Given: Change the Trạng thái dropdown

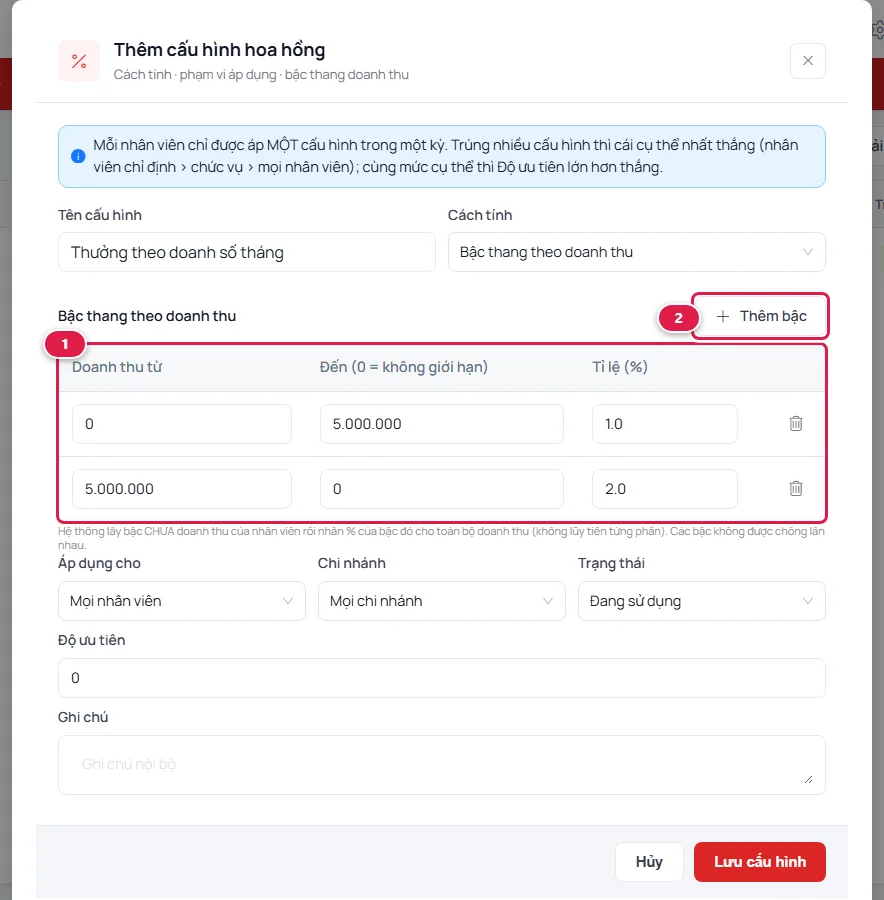Looking at the screenshot, I should [701, 601].
